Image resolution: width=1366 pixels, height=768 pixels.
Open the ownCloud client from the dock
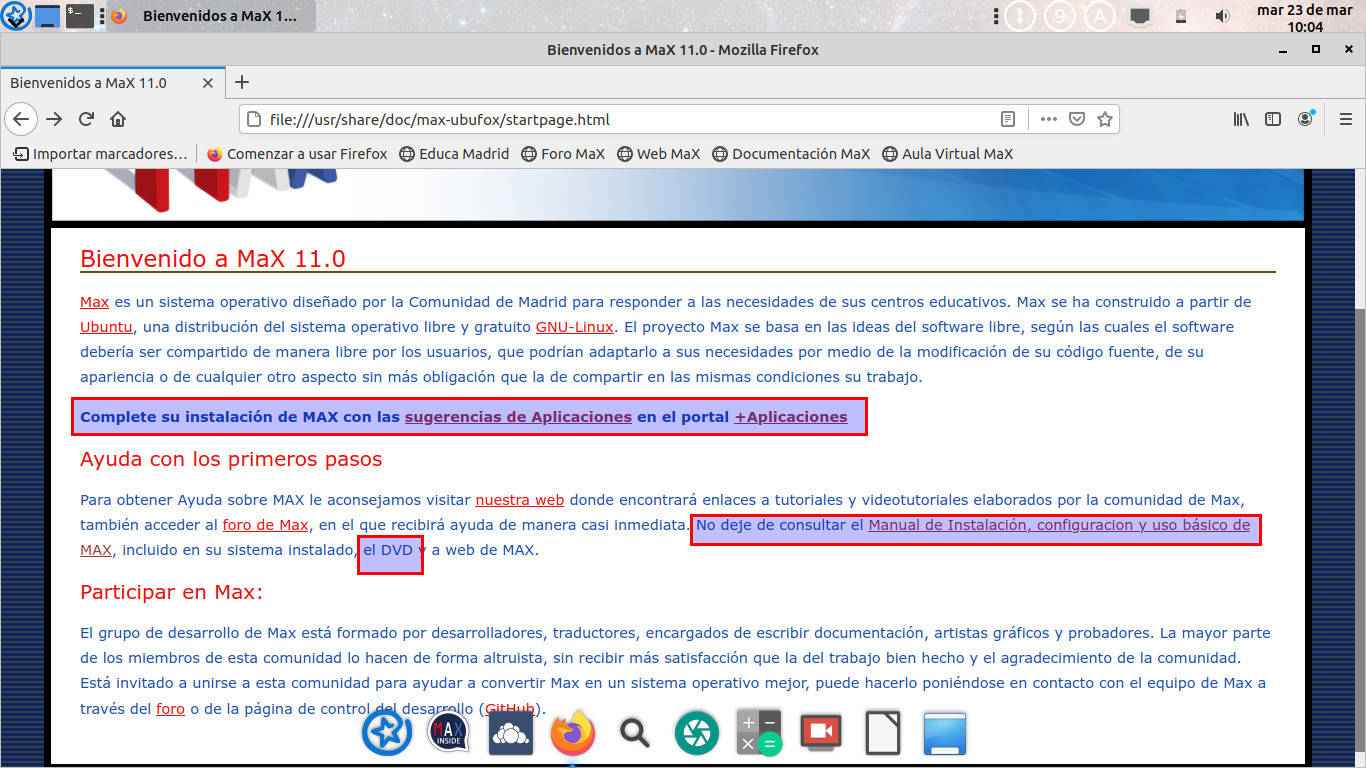(x=510, y=733)
